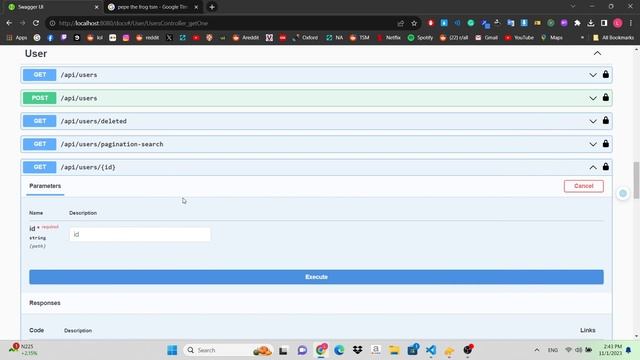Show hidden system tray icons
The image size is (640, 360).
(x=537, y=350)
